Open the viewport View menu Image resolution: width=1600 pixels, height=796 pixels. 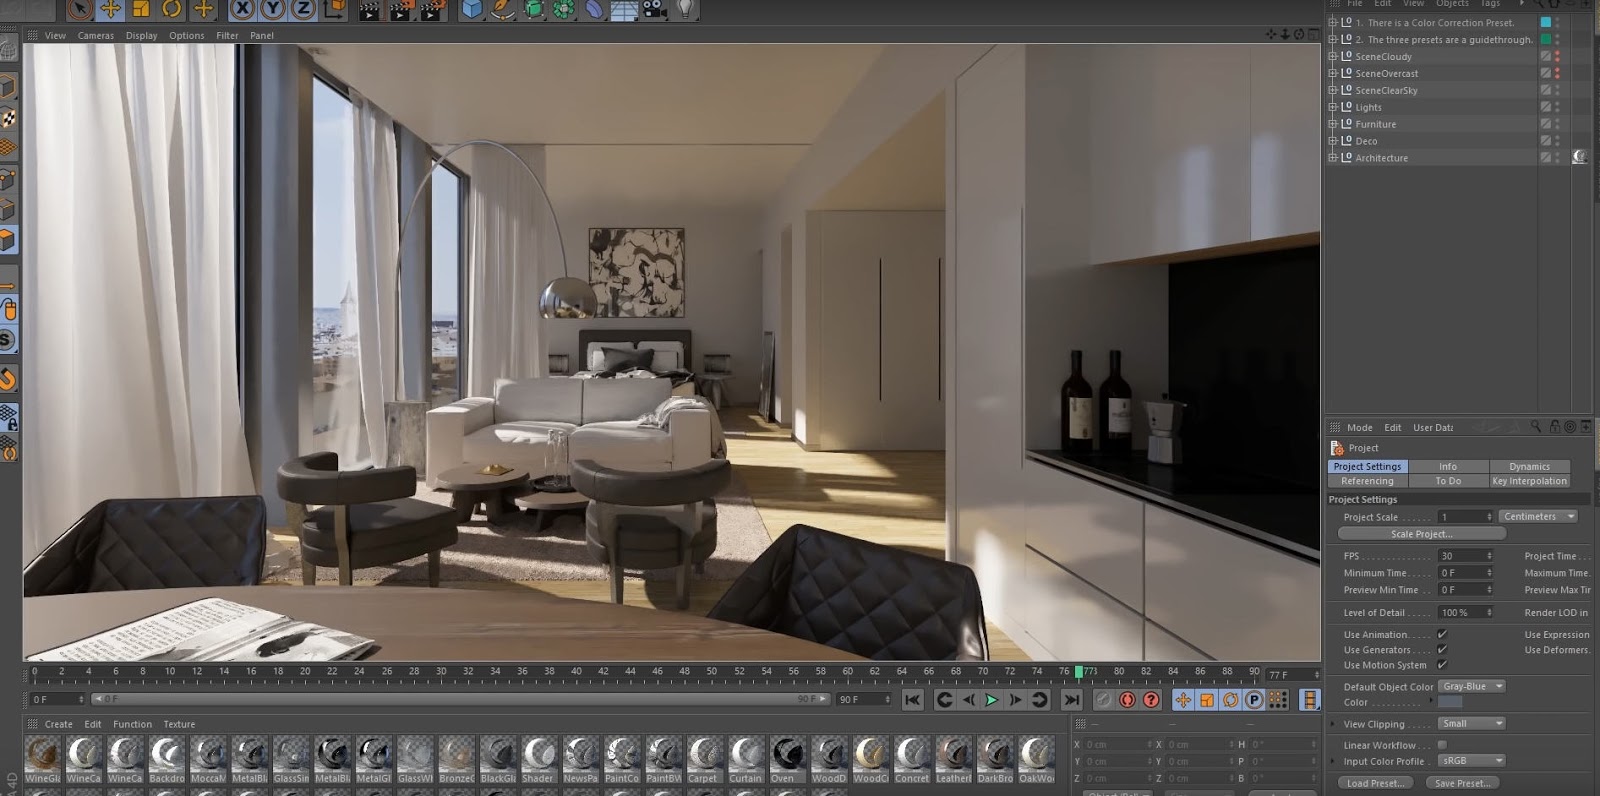point(55,36)
